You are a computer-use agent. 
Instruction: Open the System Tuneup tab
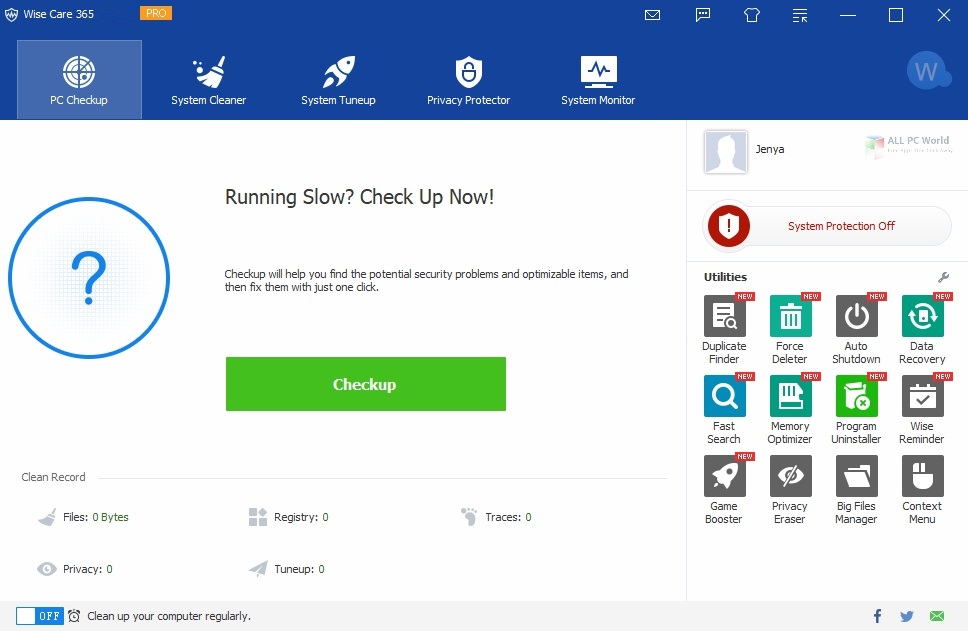coord(338,80)
